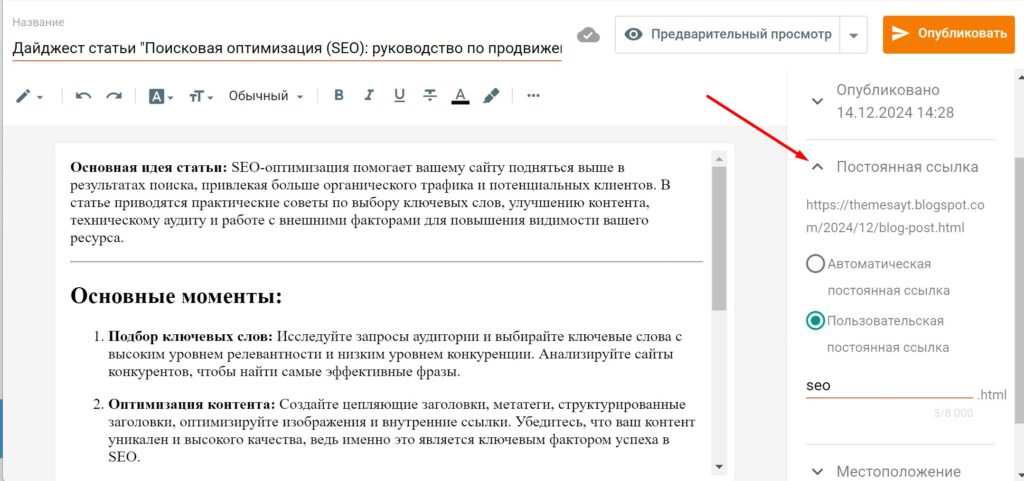Click the Предварительный просмотр button
This screenshot has width=1024, height=481.
[728, 35]
